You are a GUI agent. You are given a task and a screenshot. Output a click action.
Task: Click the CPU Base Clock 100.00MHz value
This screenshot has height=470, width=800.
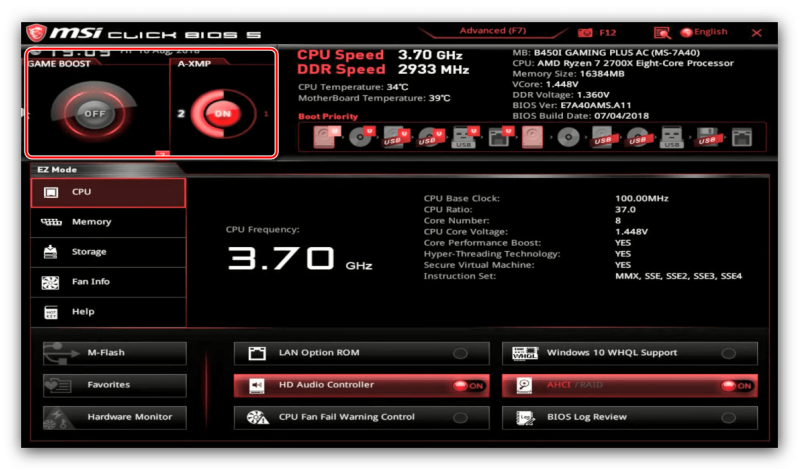click(641, 199)
